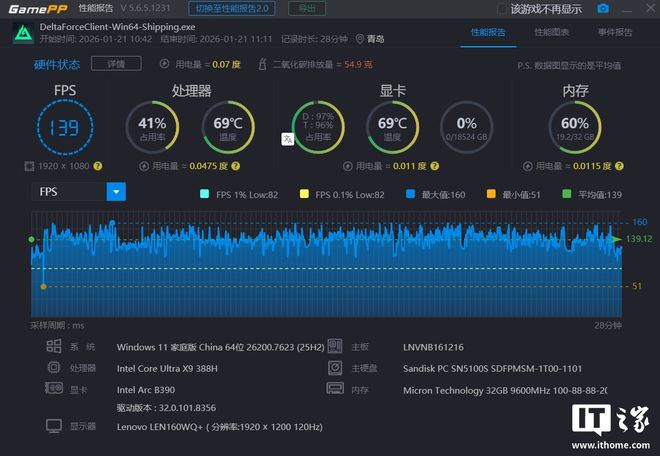Click the FPS 139 gauge
This screenshot has height=456, width=660.
[x=65, y=127]
